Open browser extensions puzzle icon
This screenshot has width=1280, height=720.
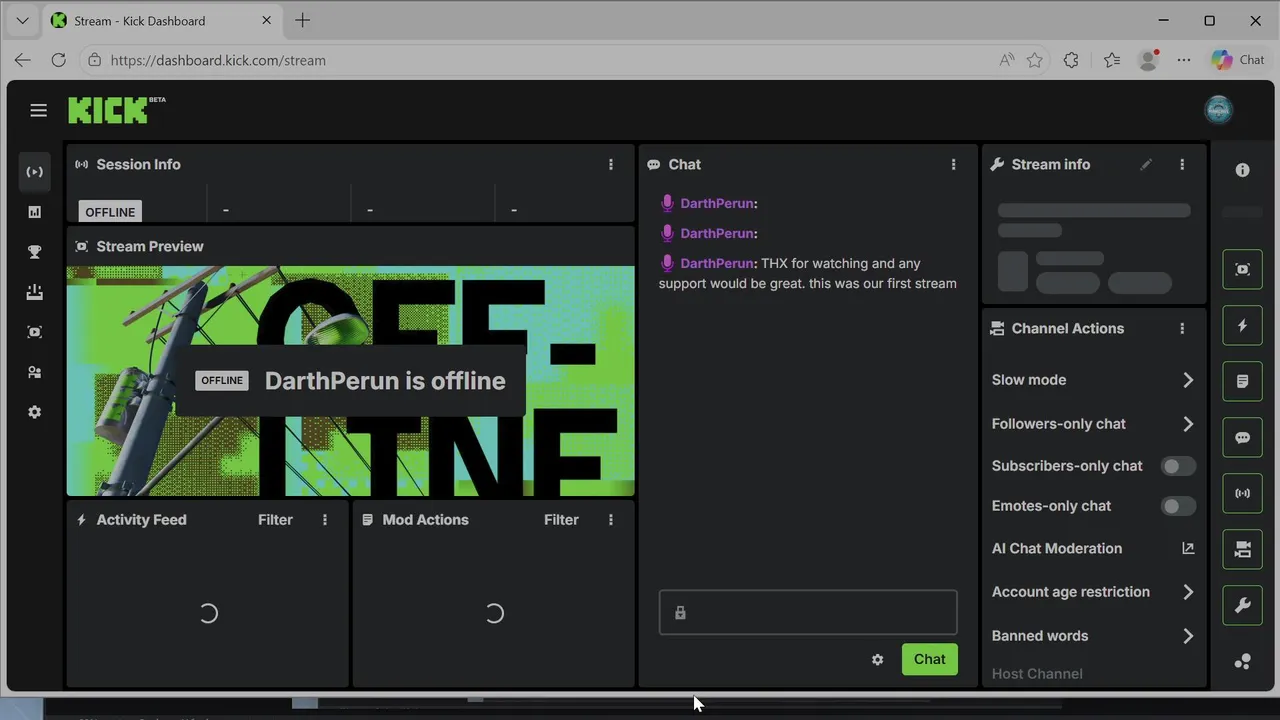coord(1071,60)
